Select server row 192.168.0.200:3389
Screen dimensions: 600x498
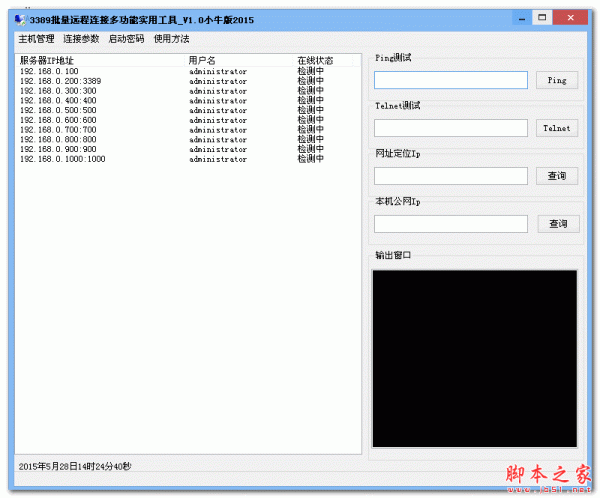click(188, 81)
